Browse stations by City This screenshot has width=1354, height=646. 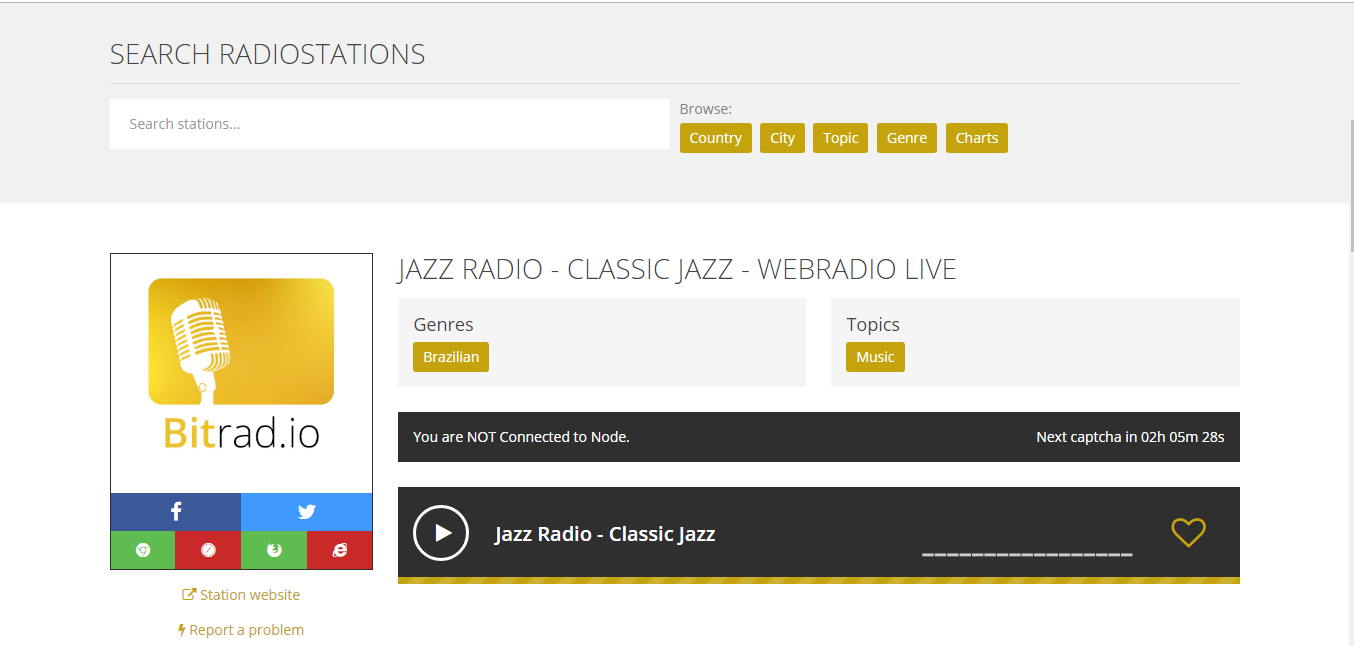coord(783,138)
